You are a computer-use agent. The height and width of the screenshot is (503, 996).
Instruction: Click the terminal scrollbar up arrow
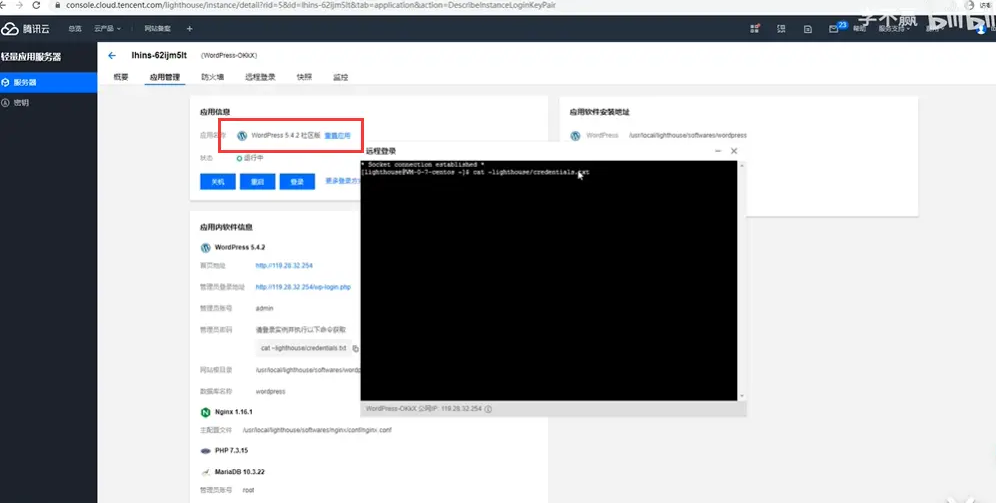(x=741, y=164)
